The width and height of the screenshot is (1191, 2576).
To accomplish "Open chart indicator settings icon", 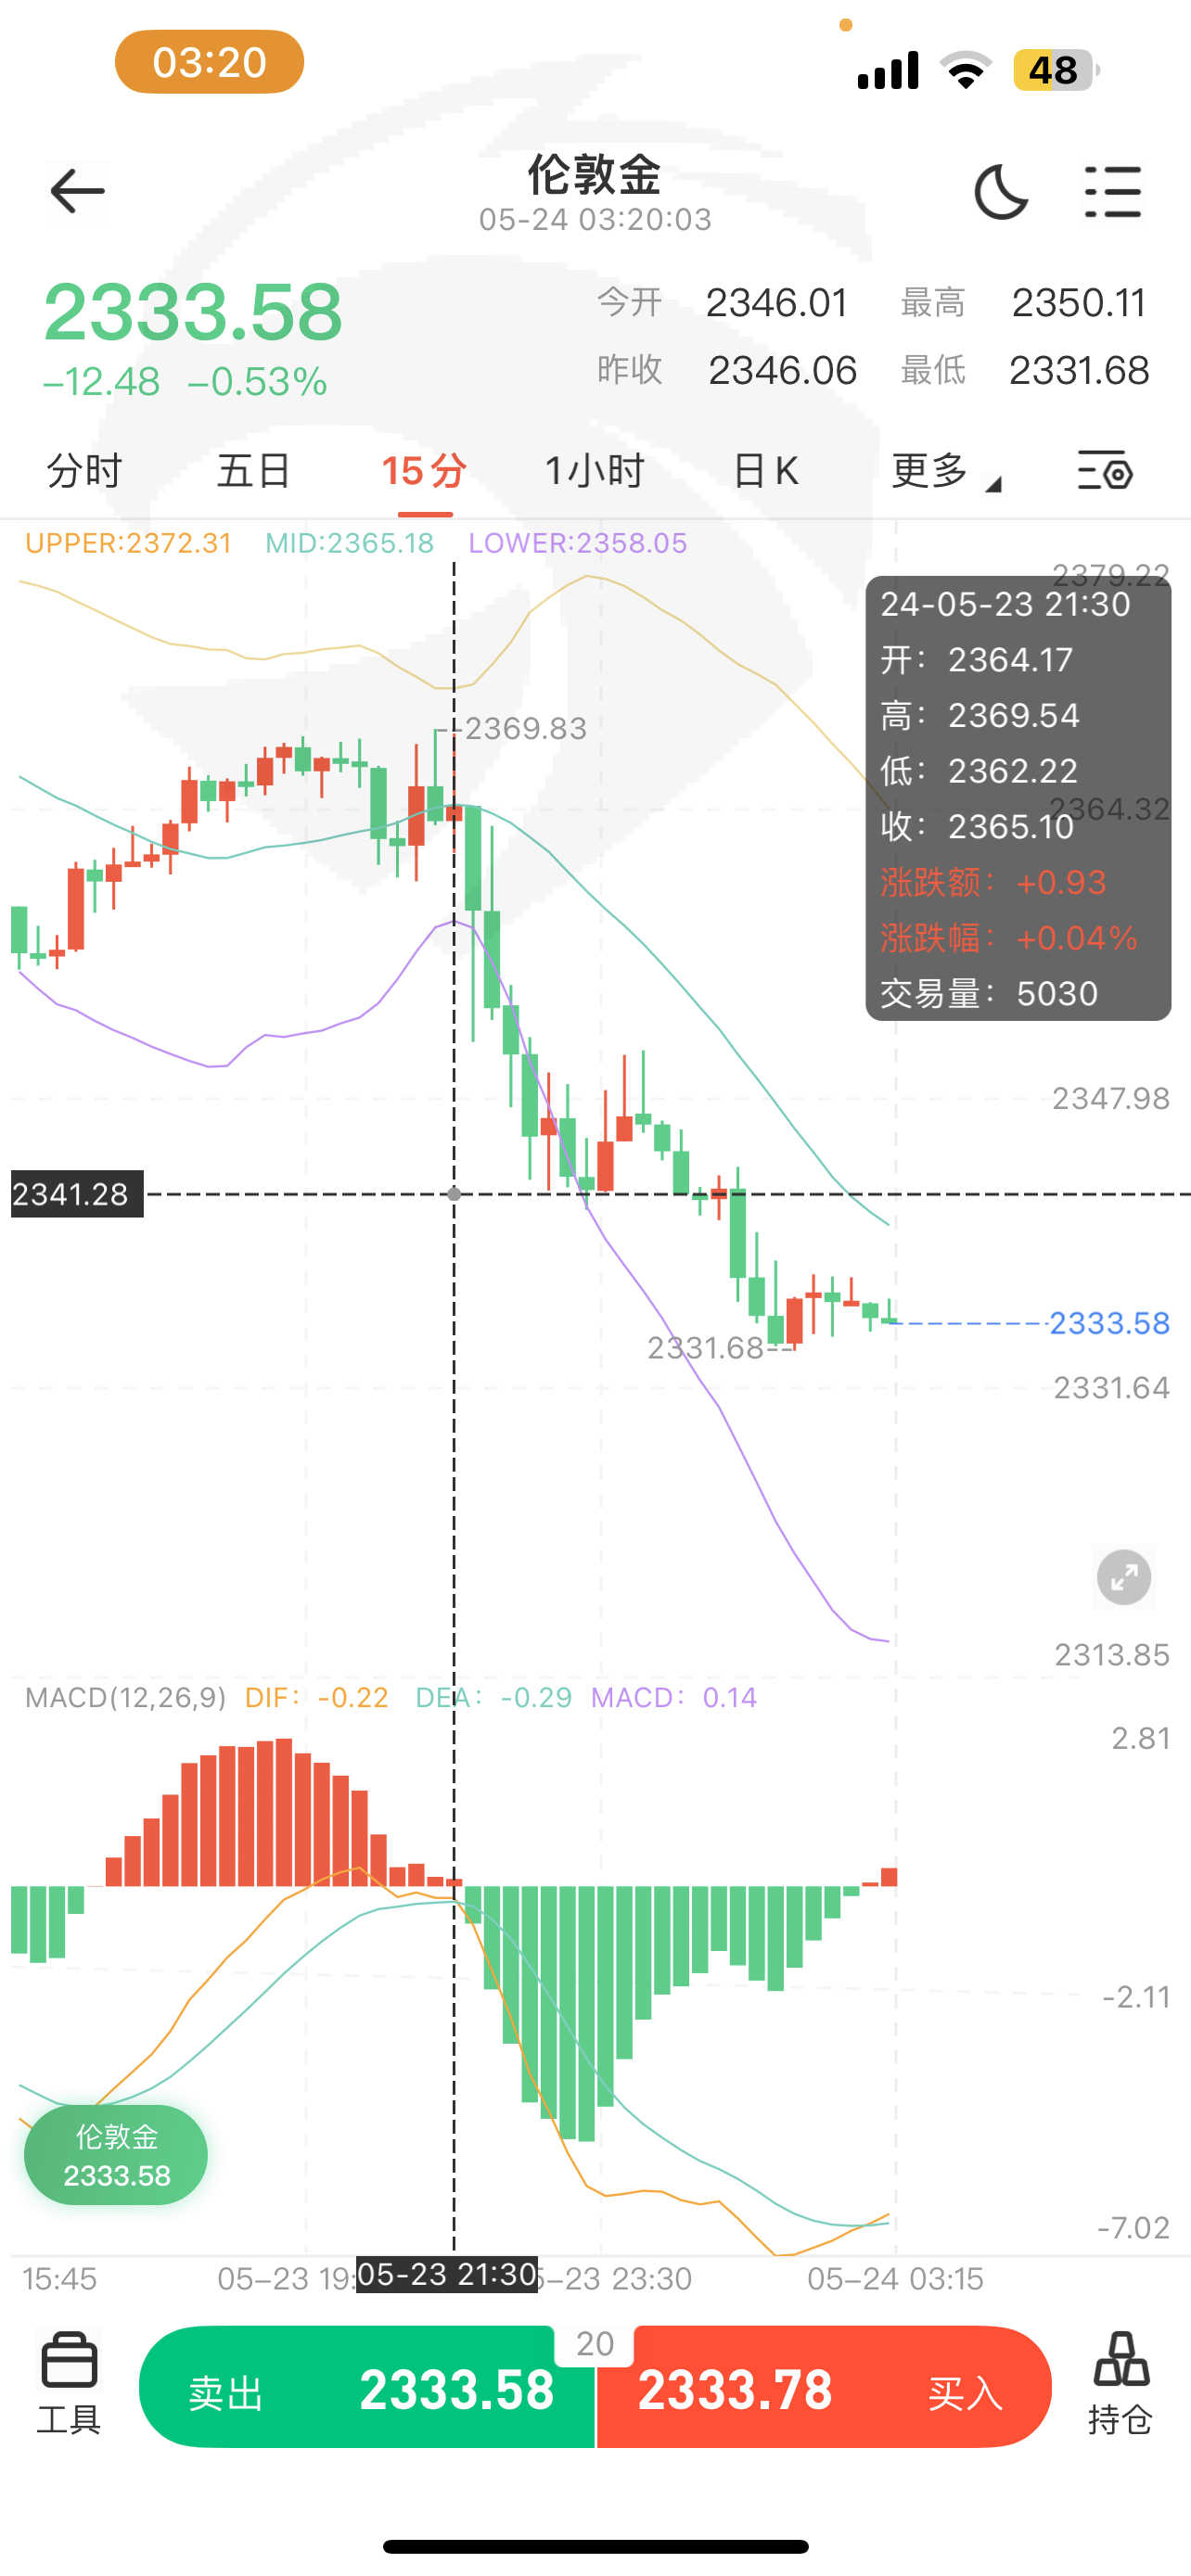I will [x=1104, y=470].
